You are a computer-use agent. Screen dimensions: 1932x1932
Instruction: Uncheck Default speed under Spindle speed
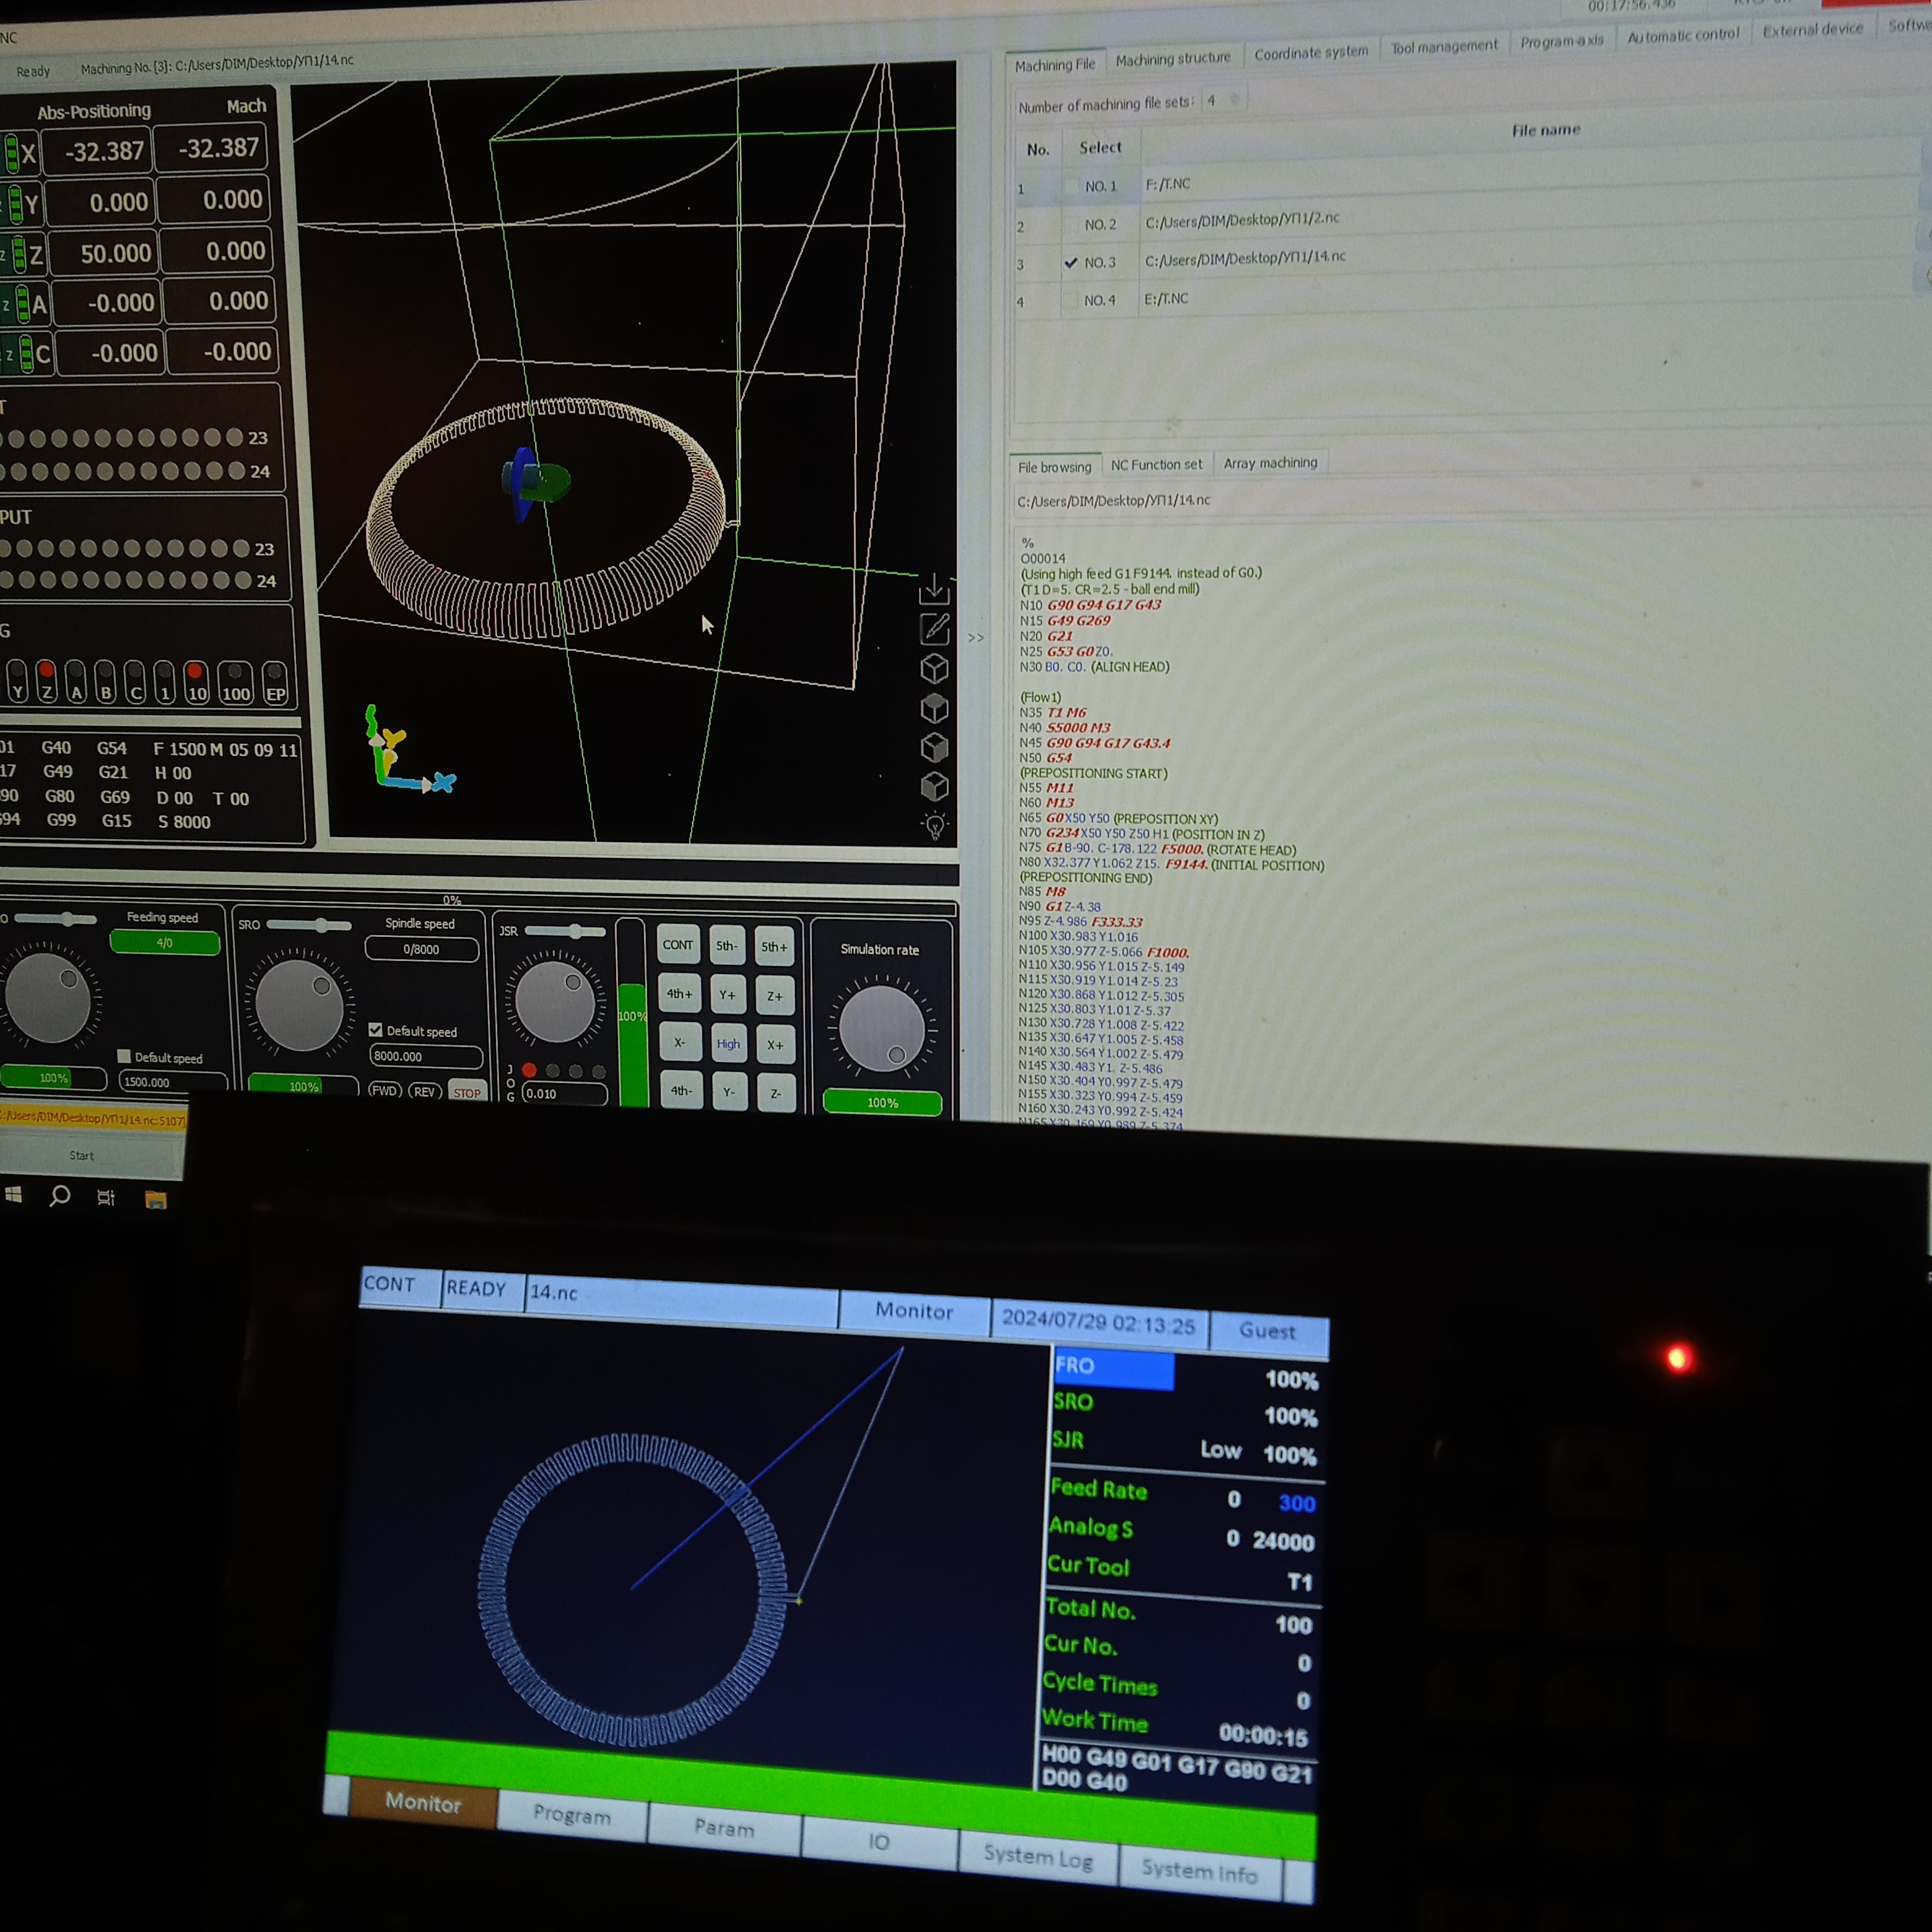pos(376,1030)
